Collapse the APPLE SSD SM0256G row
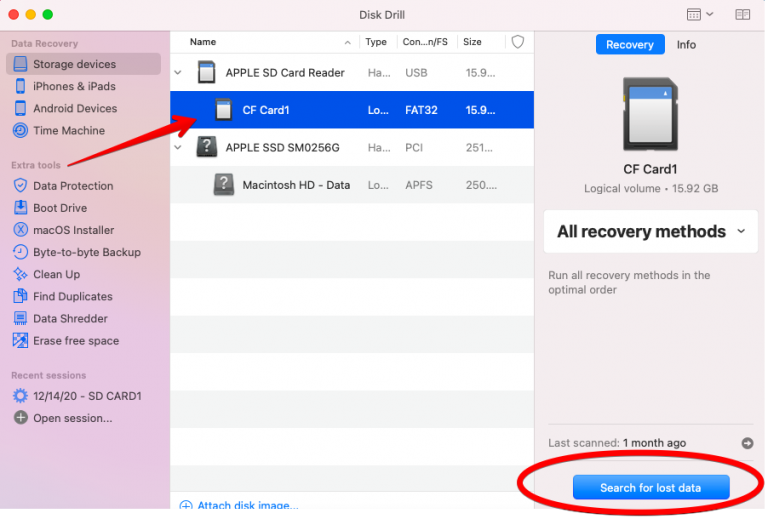768x519 pixels. click(178, 147)
